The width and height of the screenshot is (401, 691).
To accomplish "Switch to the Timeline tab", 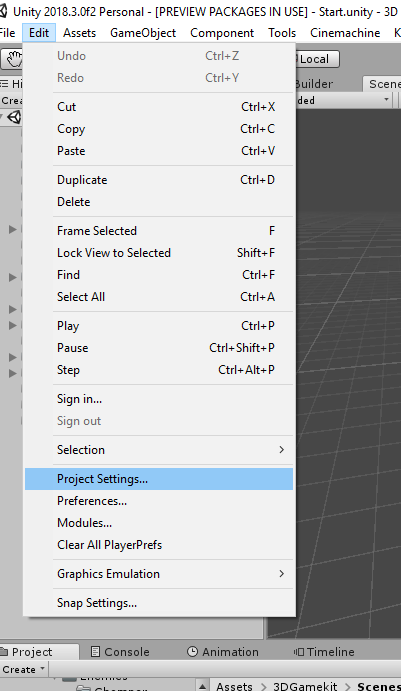I will tap(324, 652).
